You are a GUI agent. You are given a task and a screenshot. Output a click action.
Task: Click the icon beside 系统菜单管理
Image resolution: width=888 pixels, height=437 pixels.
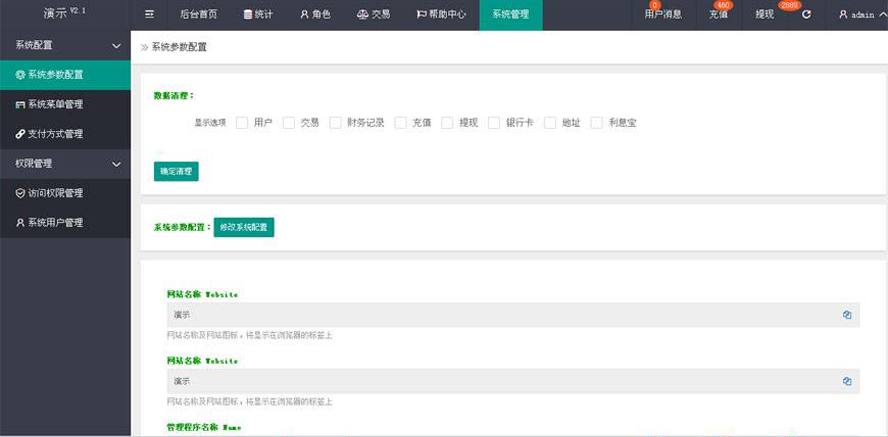(20, 105)
